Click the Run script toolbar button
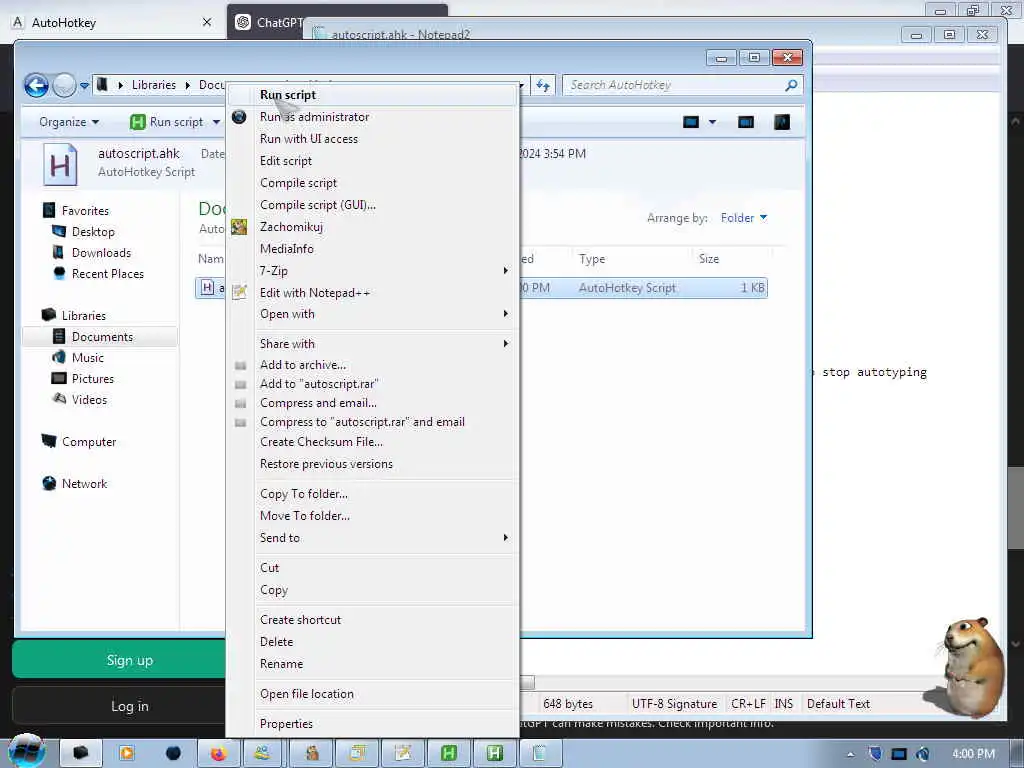The width and height of the screenshot is (1024, 768). 167,122
